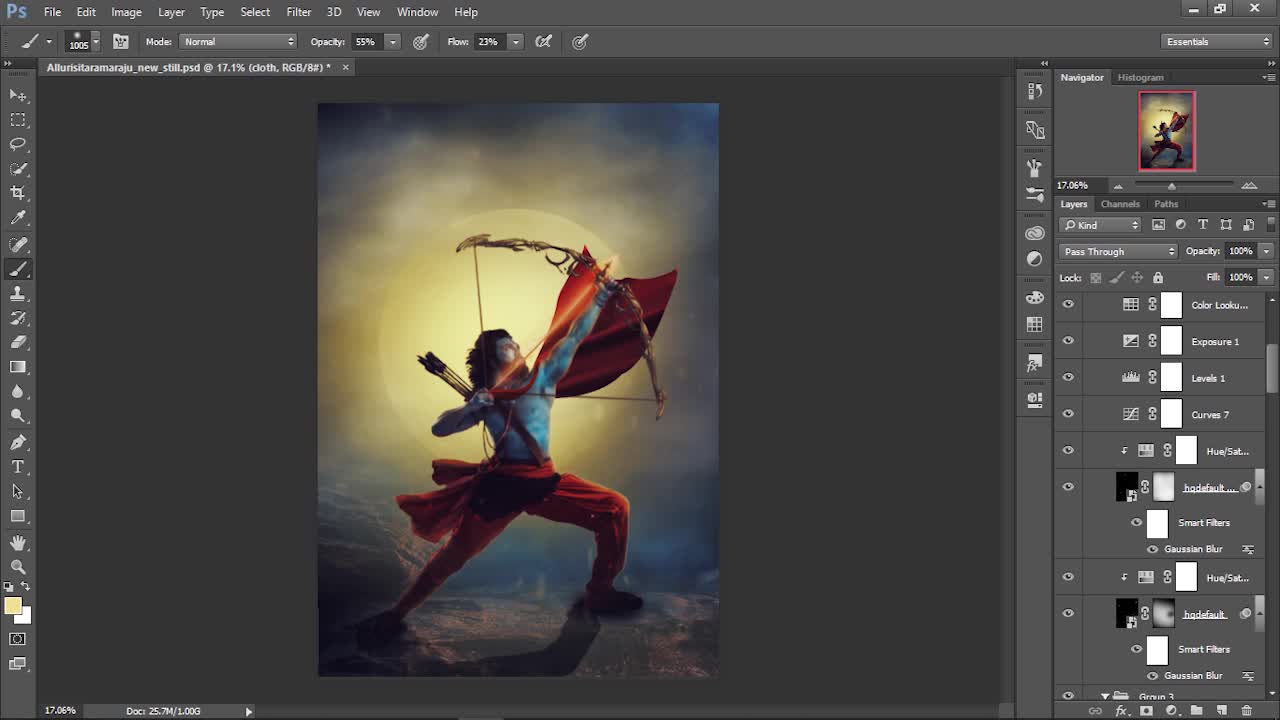Screen dimensions: 1280x720
Task: Open the layer Opacity dropdown arrow
Action: (x=1266, y=251)
